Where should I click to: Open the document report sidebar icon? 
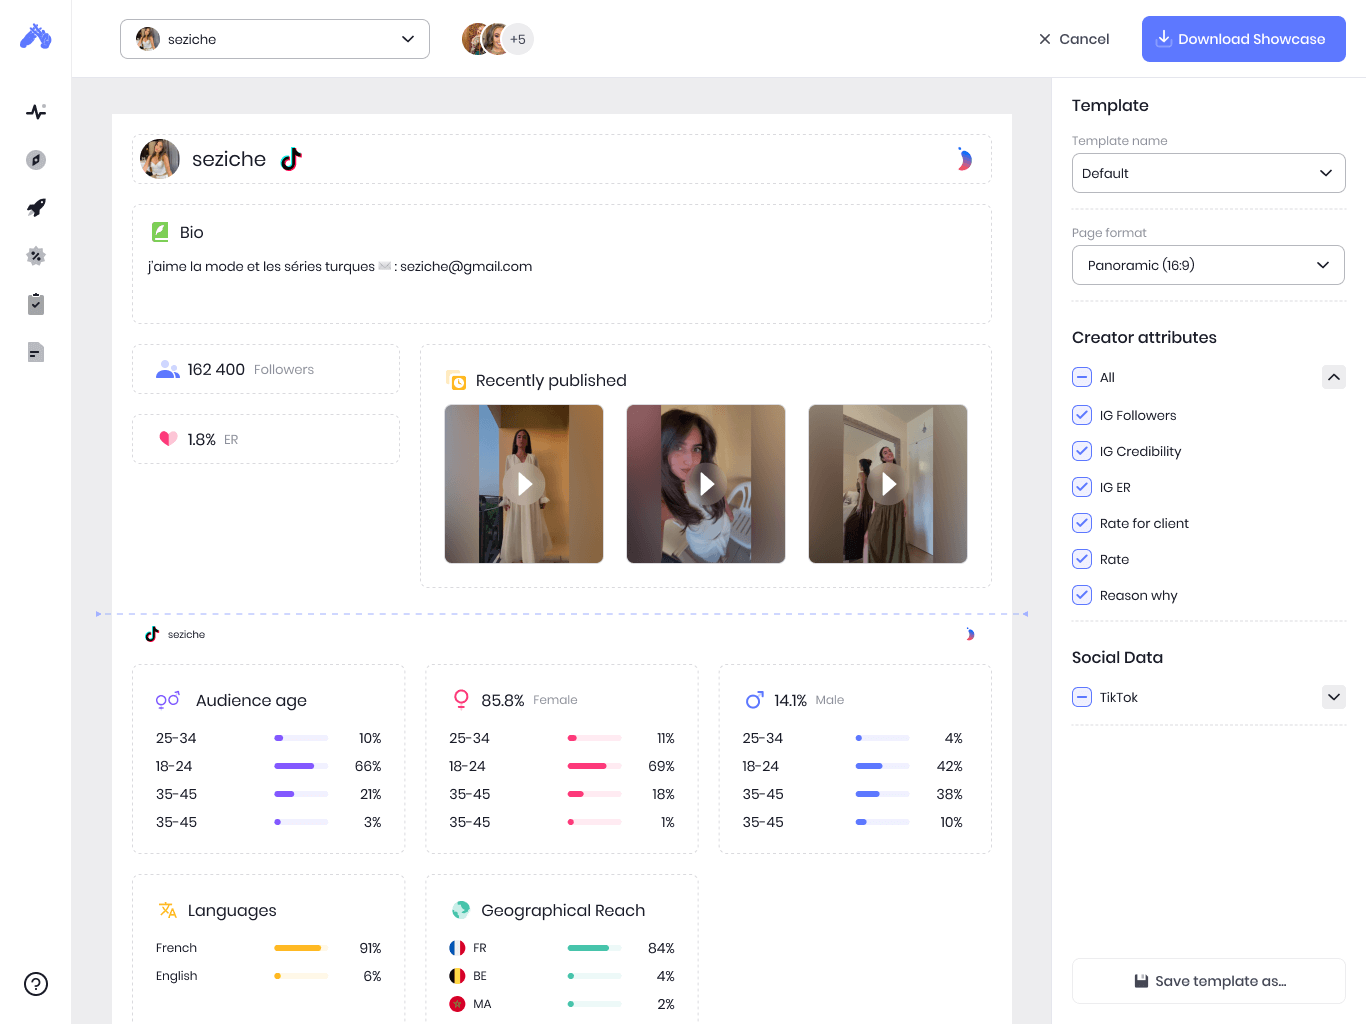[36, 352]
